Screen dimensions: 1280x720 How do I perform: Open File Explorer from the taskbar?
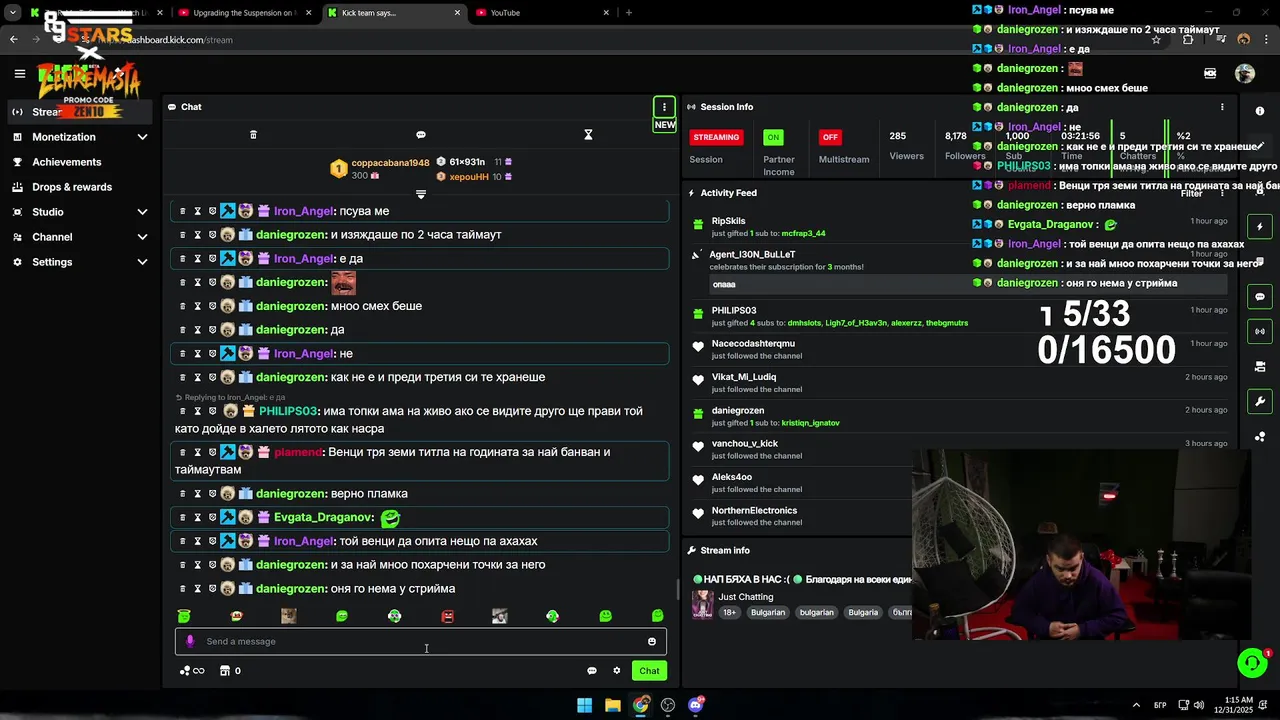[612, 705]
